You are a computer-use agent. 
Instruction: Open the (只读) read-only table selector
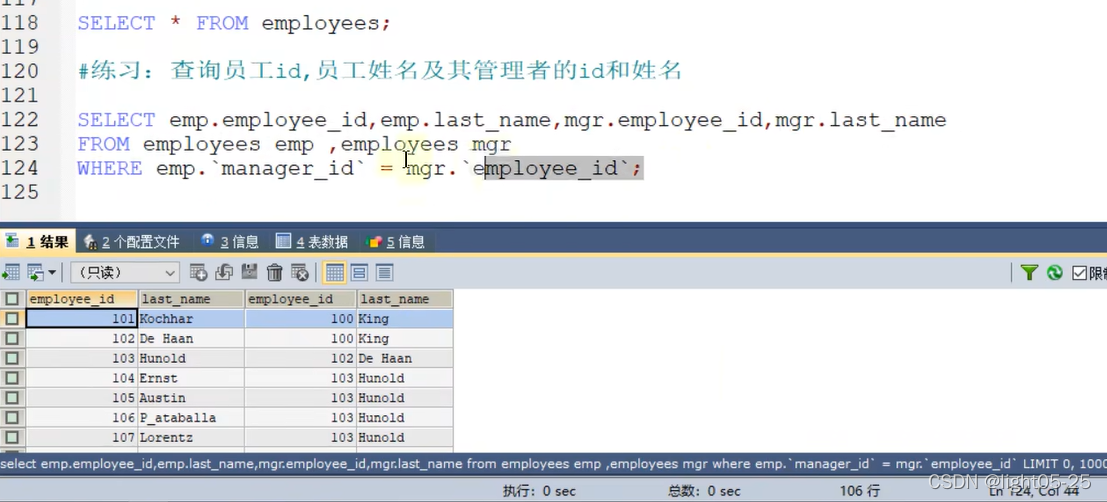tap(125, 273)
